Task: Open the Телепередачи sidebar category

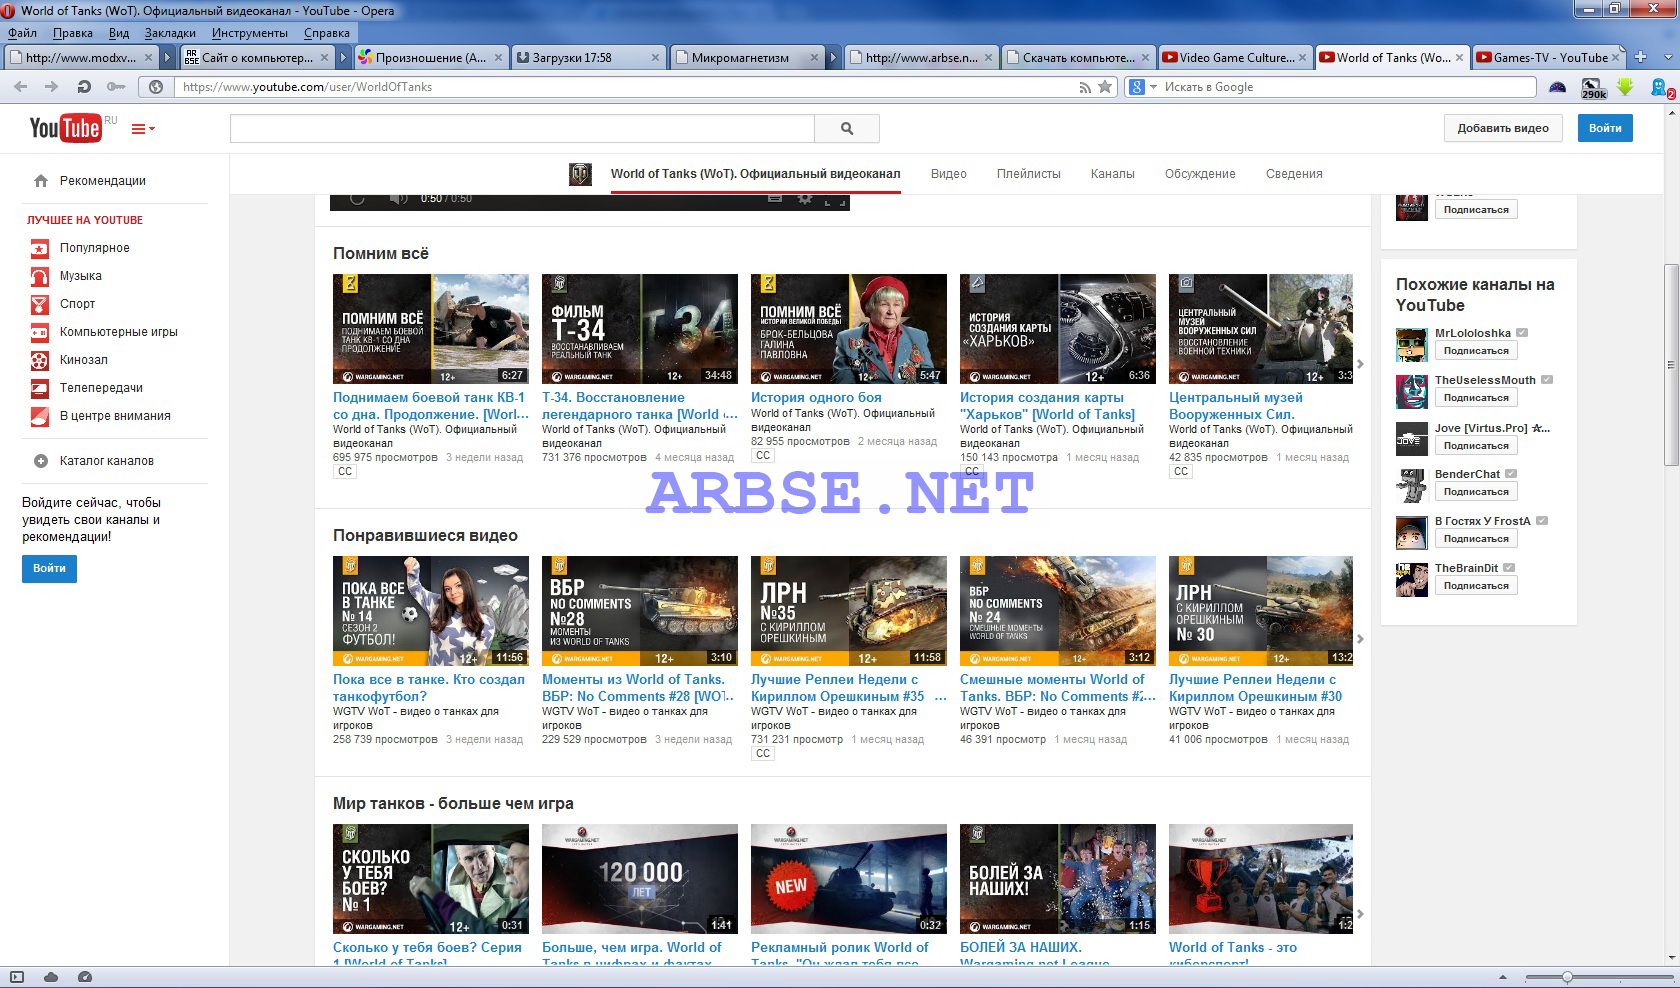Action: click(101, 388)
